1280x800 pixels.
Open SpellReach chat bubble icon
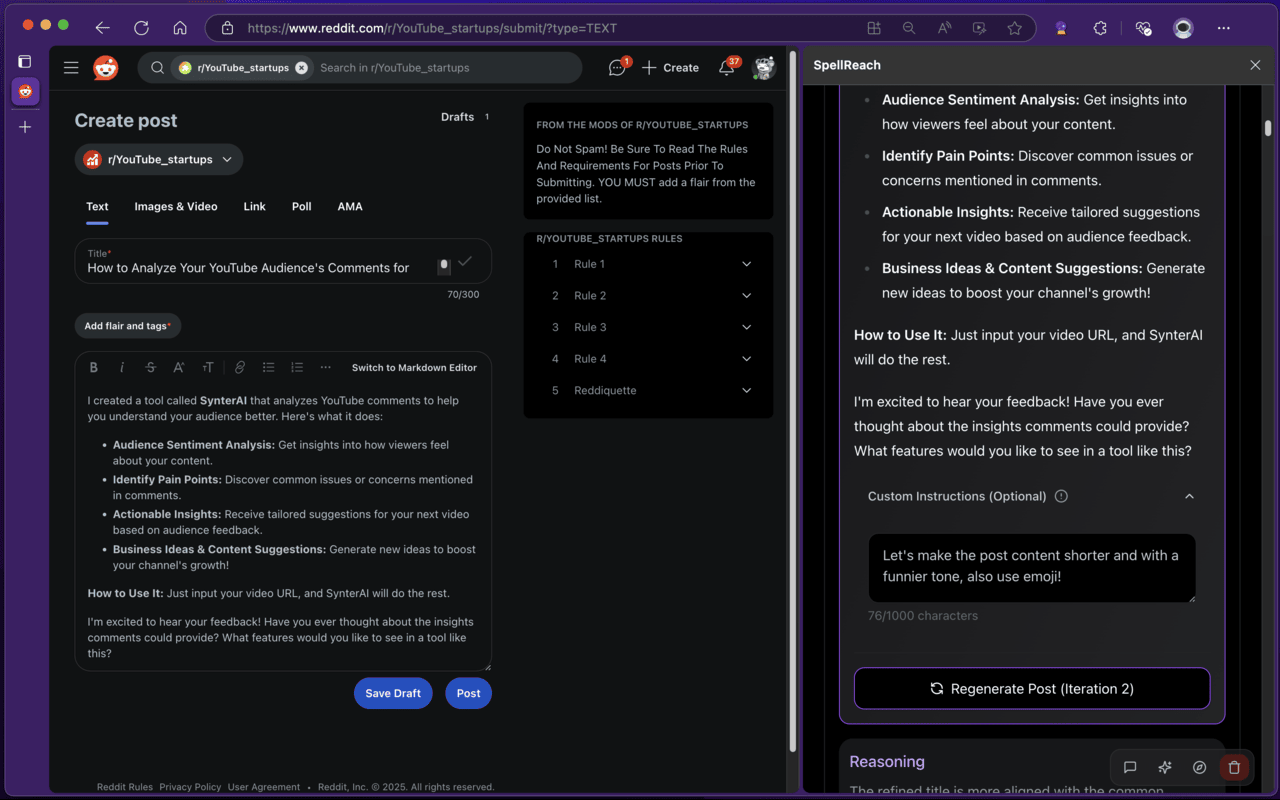1130,767
